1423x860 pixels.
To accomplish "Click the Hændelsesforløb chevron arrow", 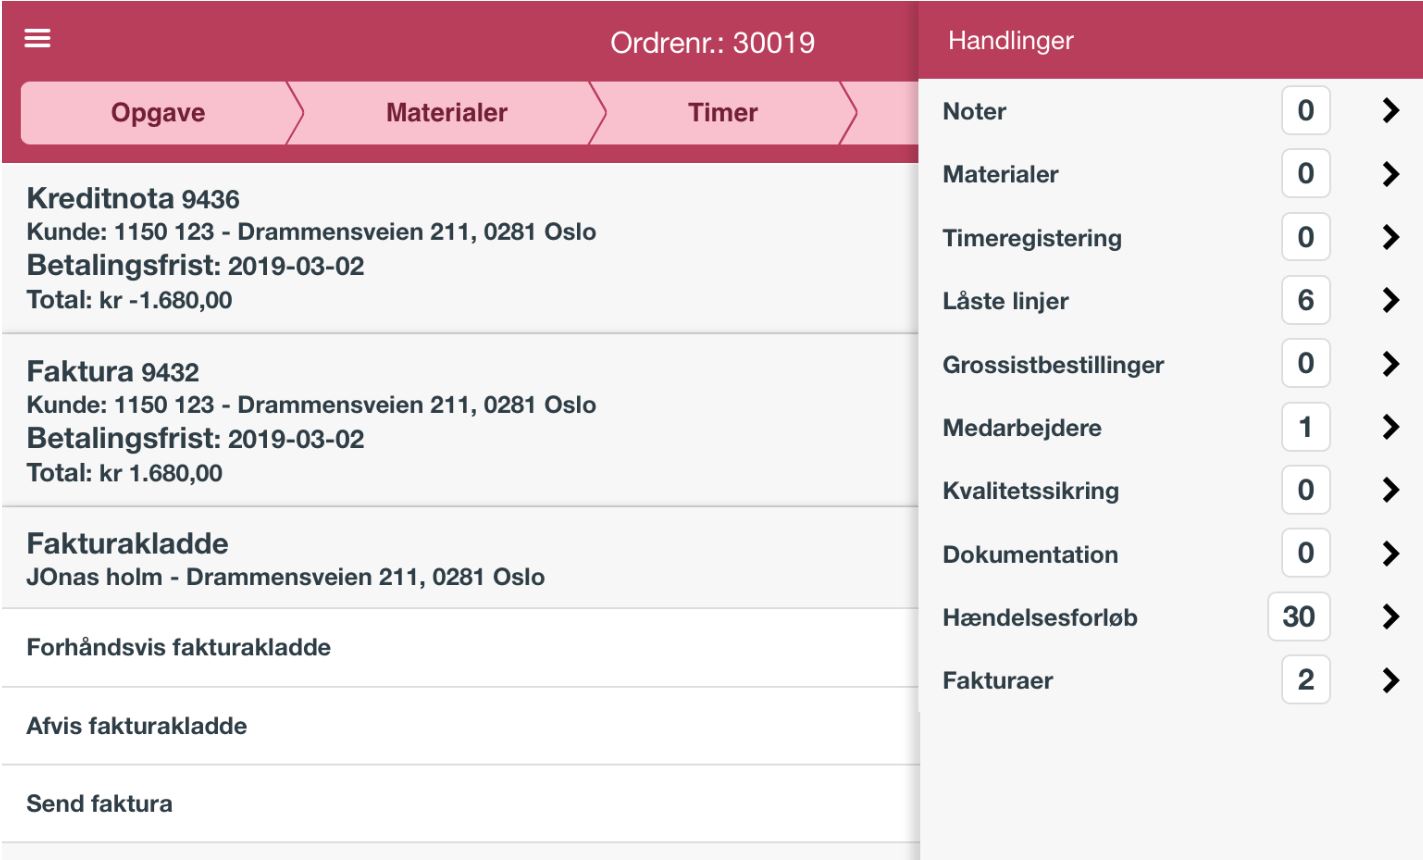I will [1389, 617].
